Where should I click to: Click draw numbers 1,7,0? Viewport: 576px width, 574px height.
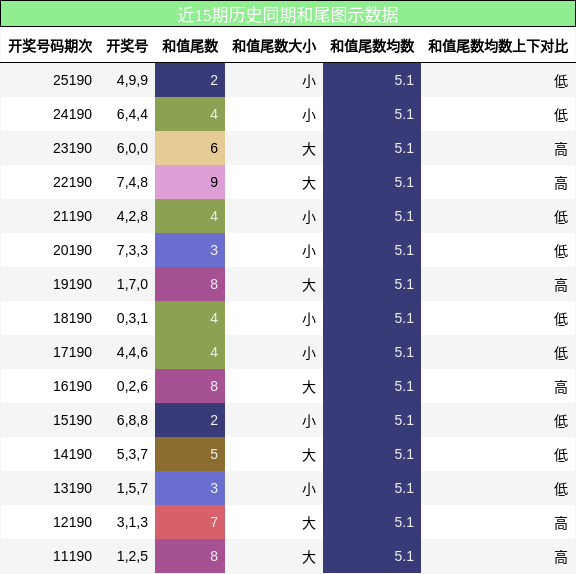pyautogui.click(x=132, y=284)
